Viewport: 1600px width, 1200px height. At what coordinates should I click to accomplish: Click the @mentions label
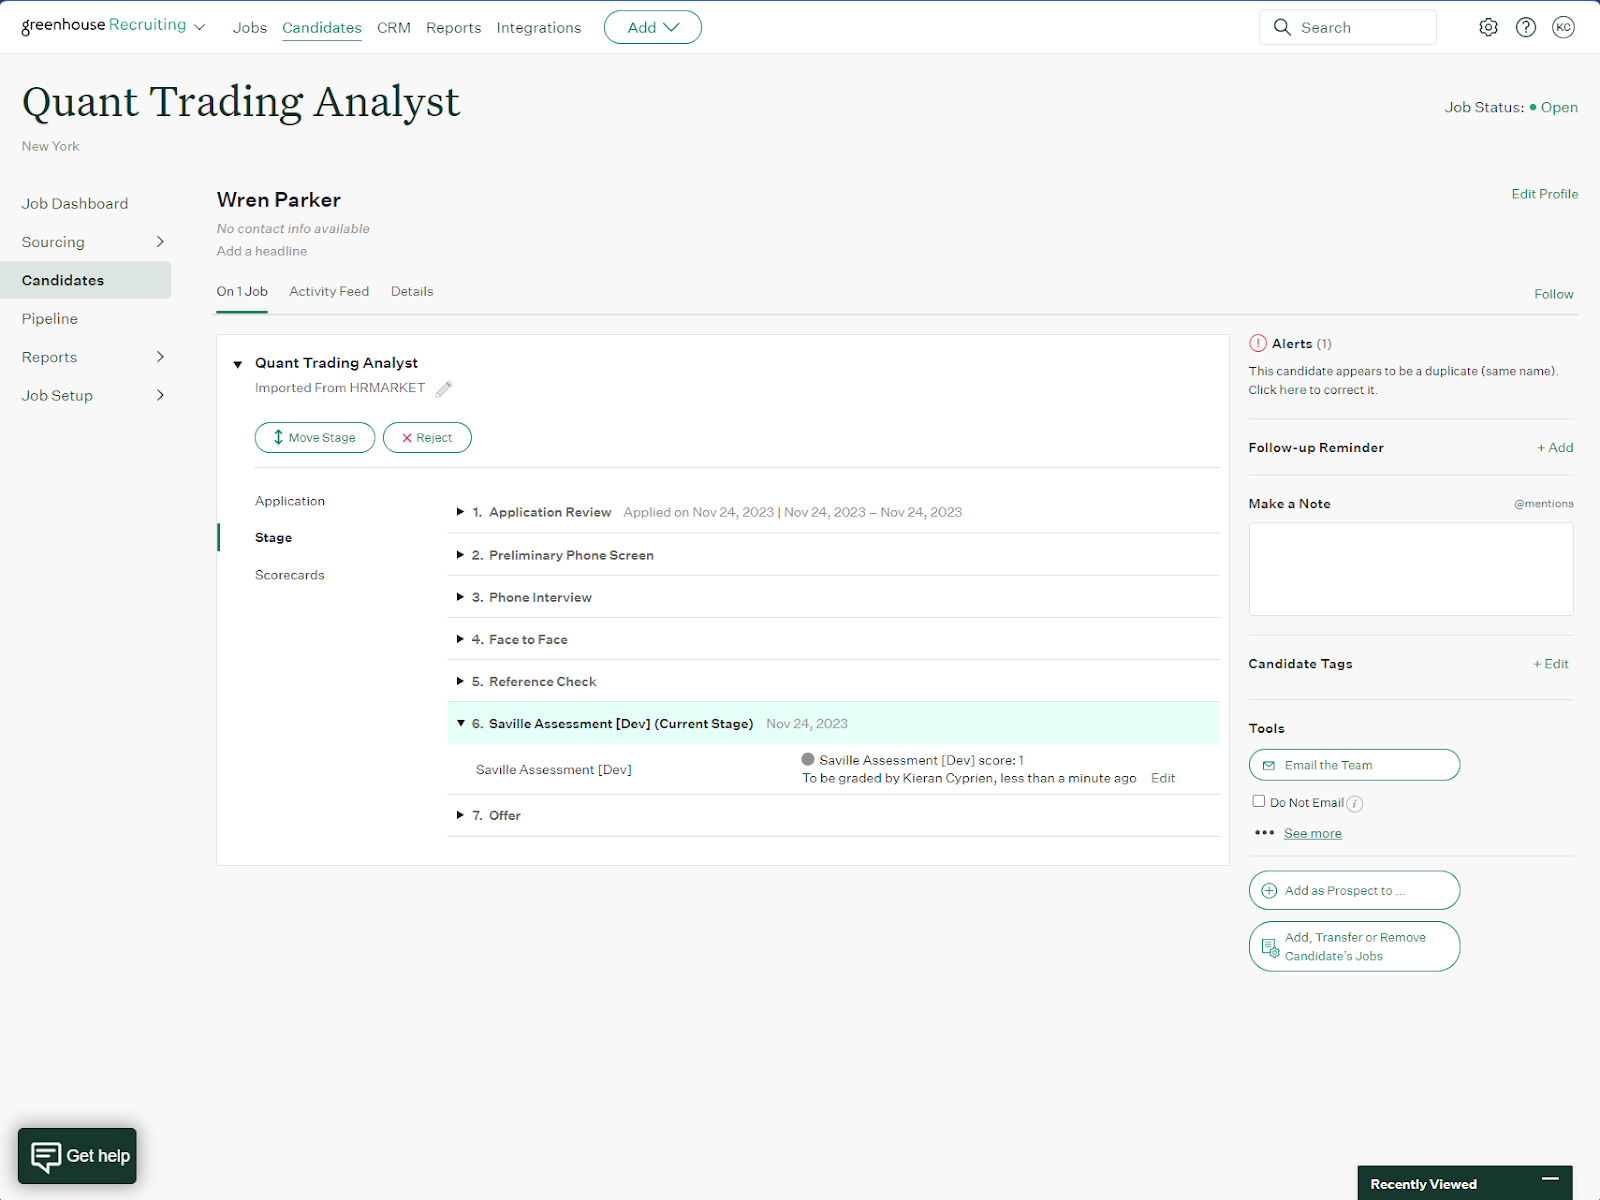coord(1544,504)
